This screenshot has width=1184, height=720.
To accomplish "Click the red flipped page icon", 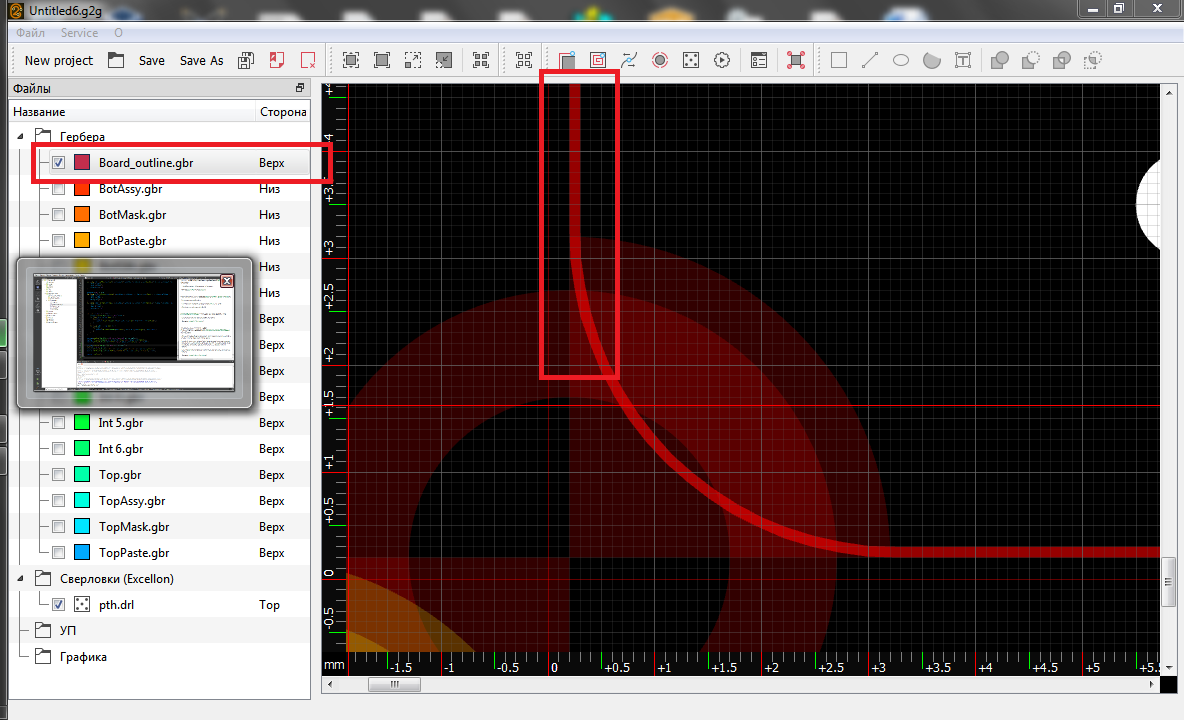I will [277, 60].
